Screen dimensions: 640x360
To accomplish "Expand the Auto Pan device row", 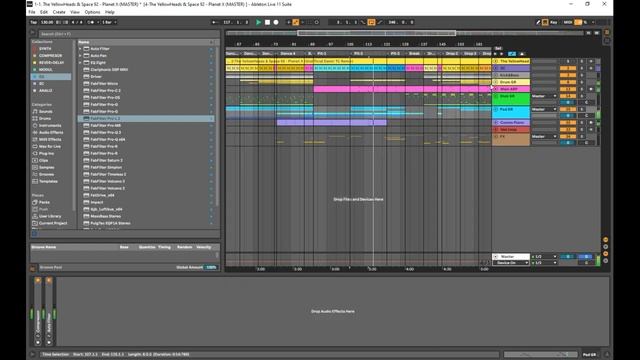I will click(x=80, y=56).
